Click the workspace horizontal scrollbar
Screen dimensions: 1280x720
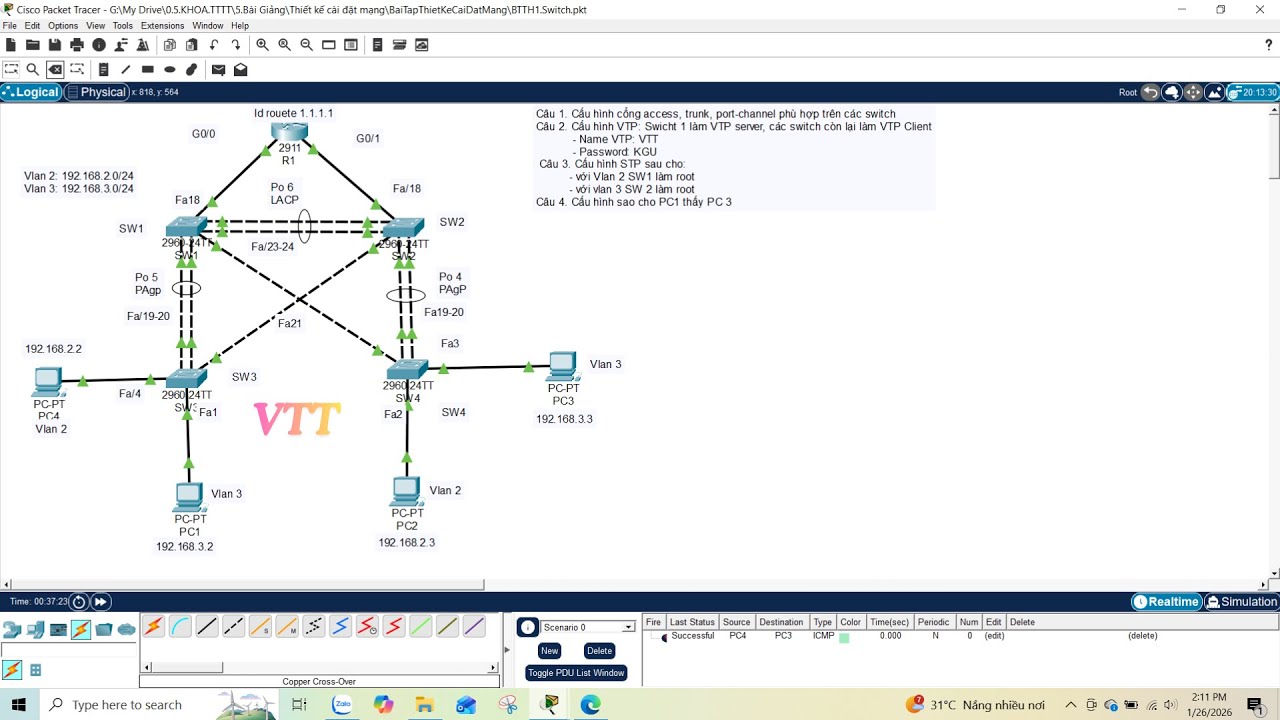(248, 584)
